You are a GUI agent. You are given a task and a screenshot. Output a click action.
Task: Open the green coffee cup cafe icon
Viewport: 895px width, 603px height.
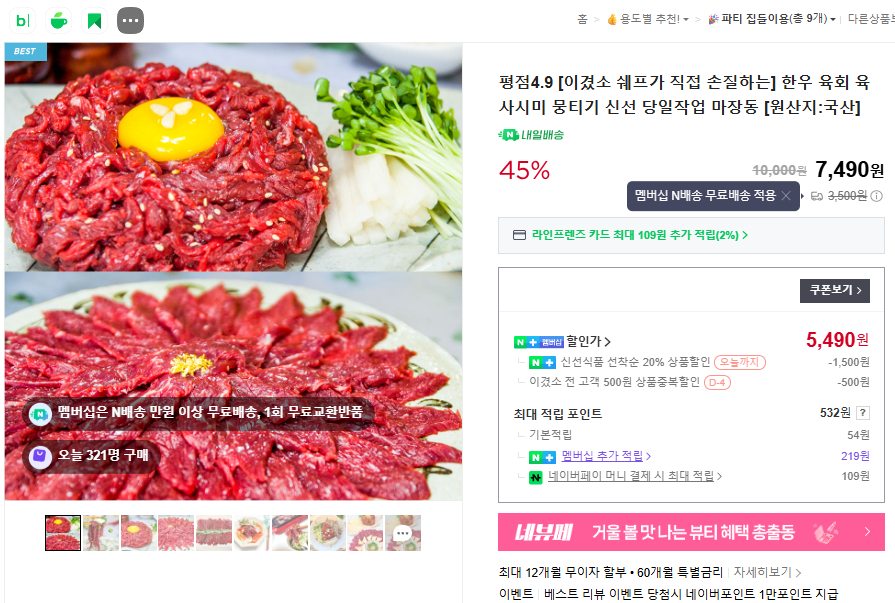59,21
